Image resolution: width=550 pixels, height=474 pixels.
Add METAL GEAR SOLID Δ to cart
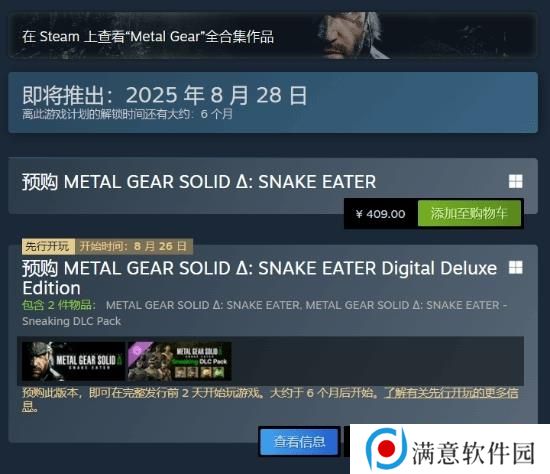click(x=469, y=213)
